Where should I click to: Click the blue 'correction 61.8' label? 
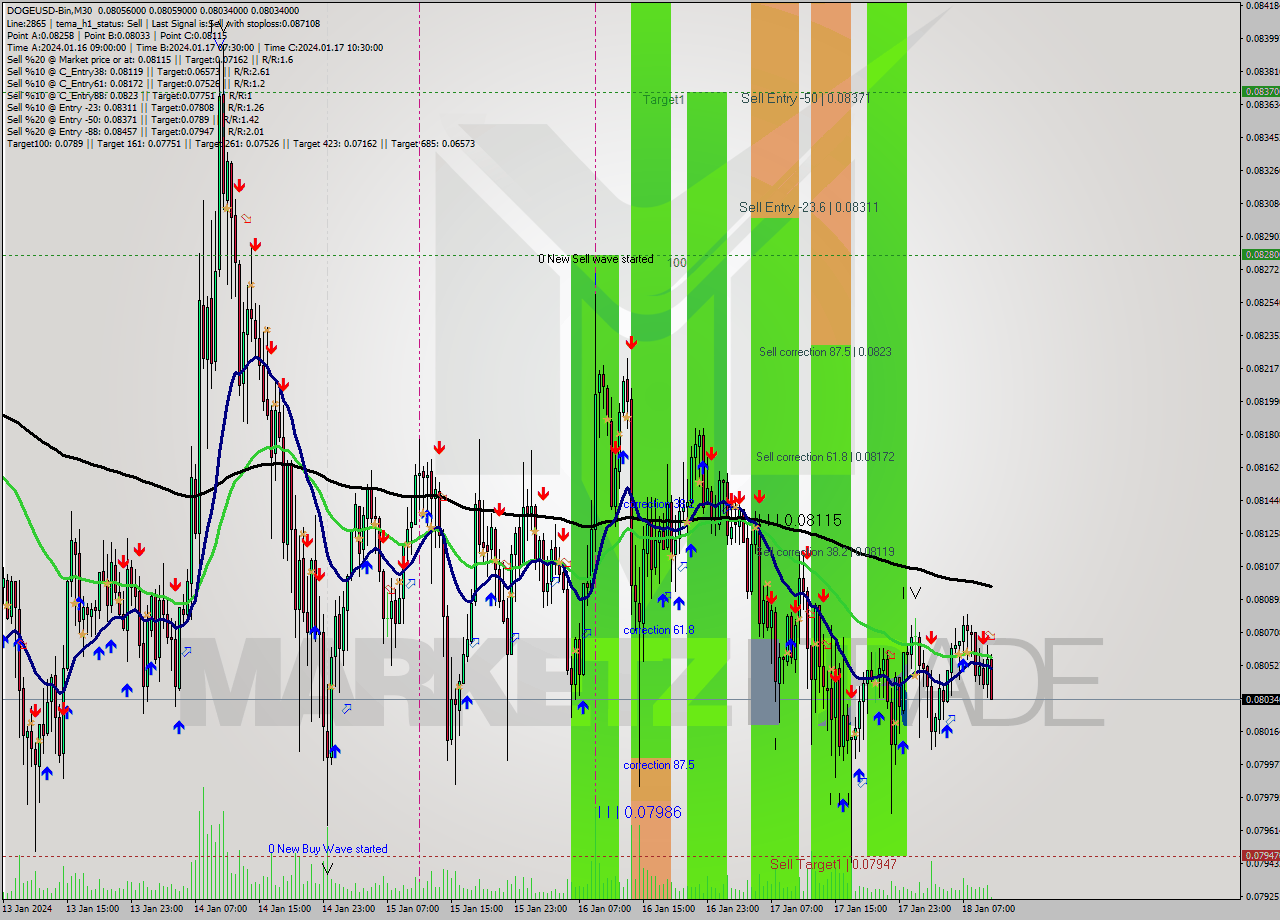658,630
